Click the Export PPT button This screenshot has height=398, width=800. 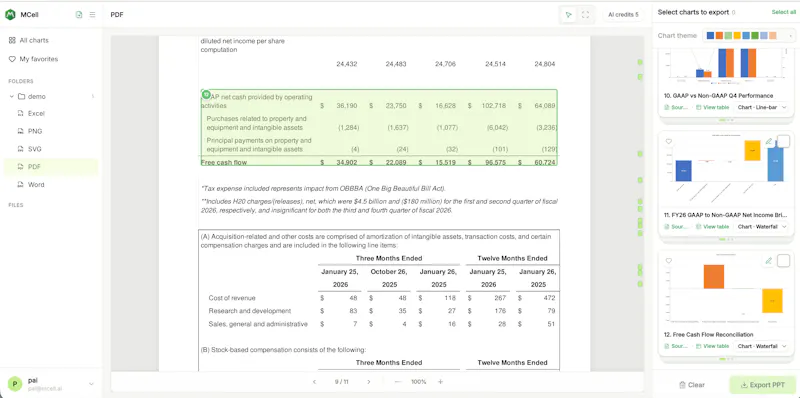[763, 385]
